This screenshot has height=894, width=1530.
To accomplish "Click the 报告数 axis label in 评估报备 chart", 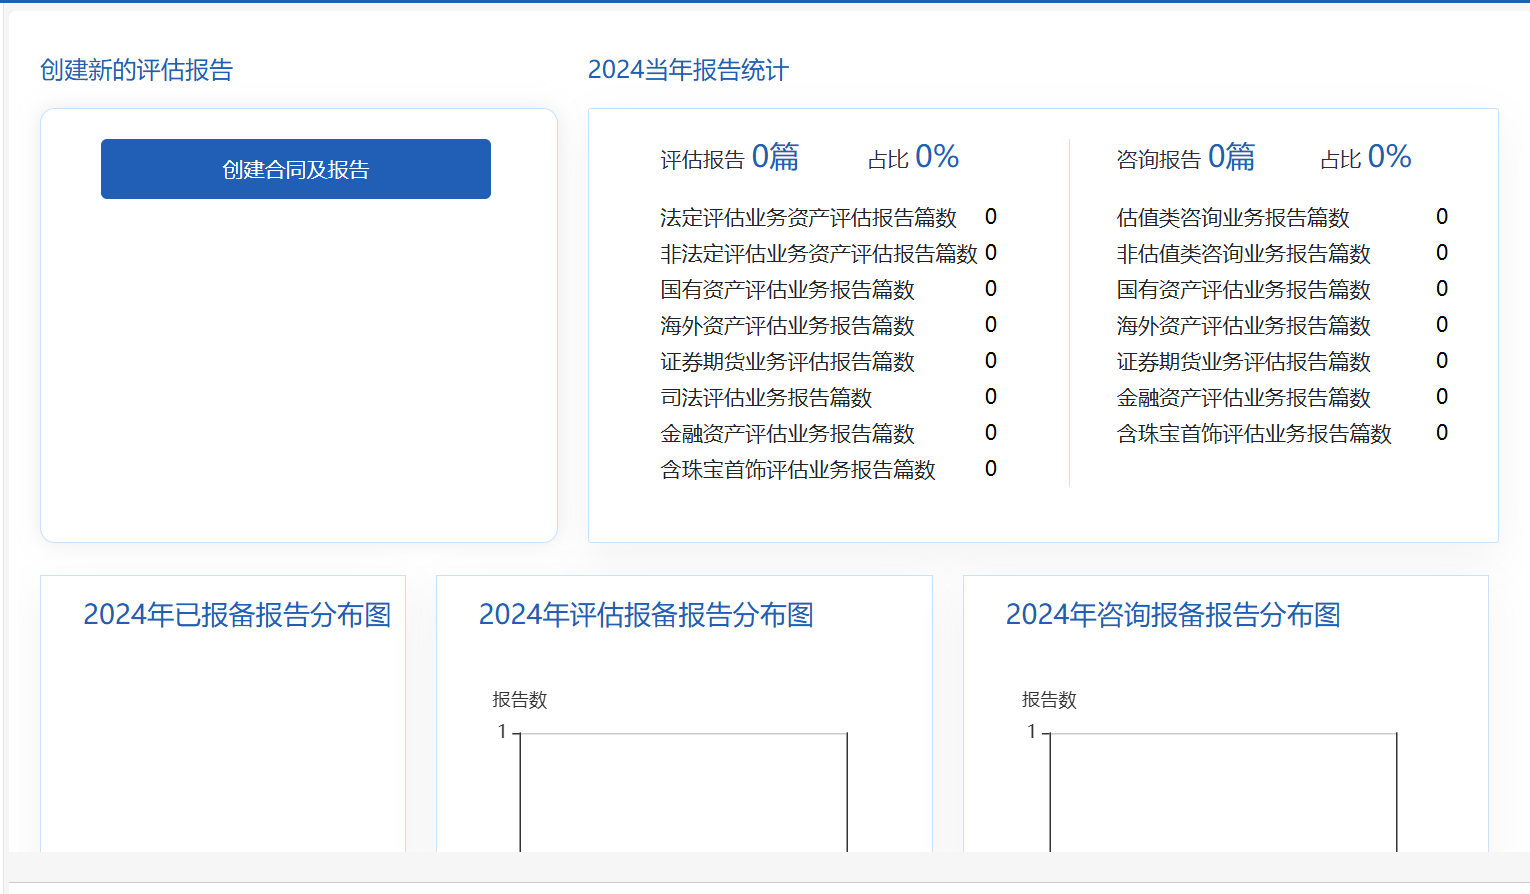I will (x=519, y=700).
